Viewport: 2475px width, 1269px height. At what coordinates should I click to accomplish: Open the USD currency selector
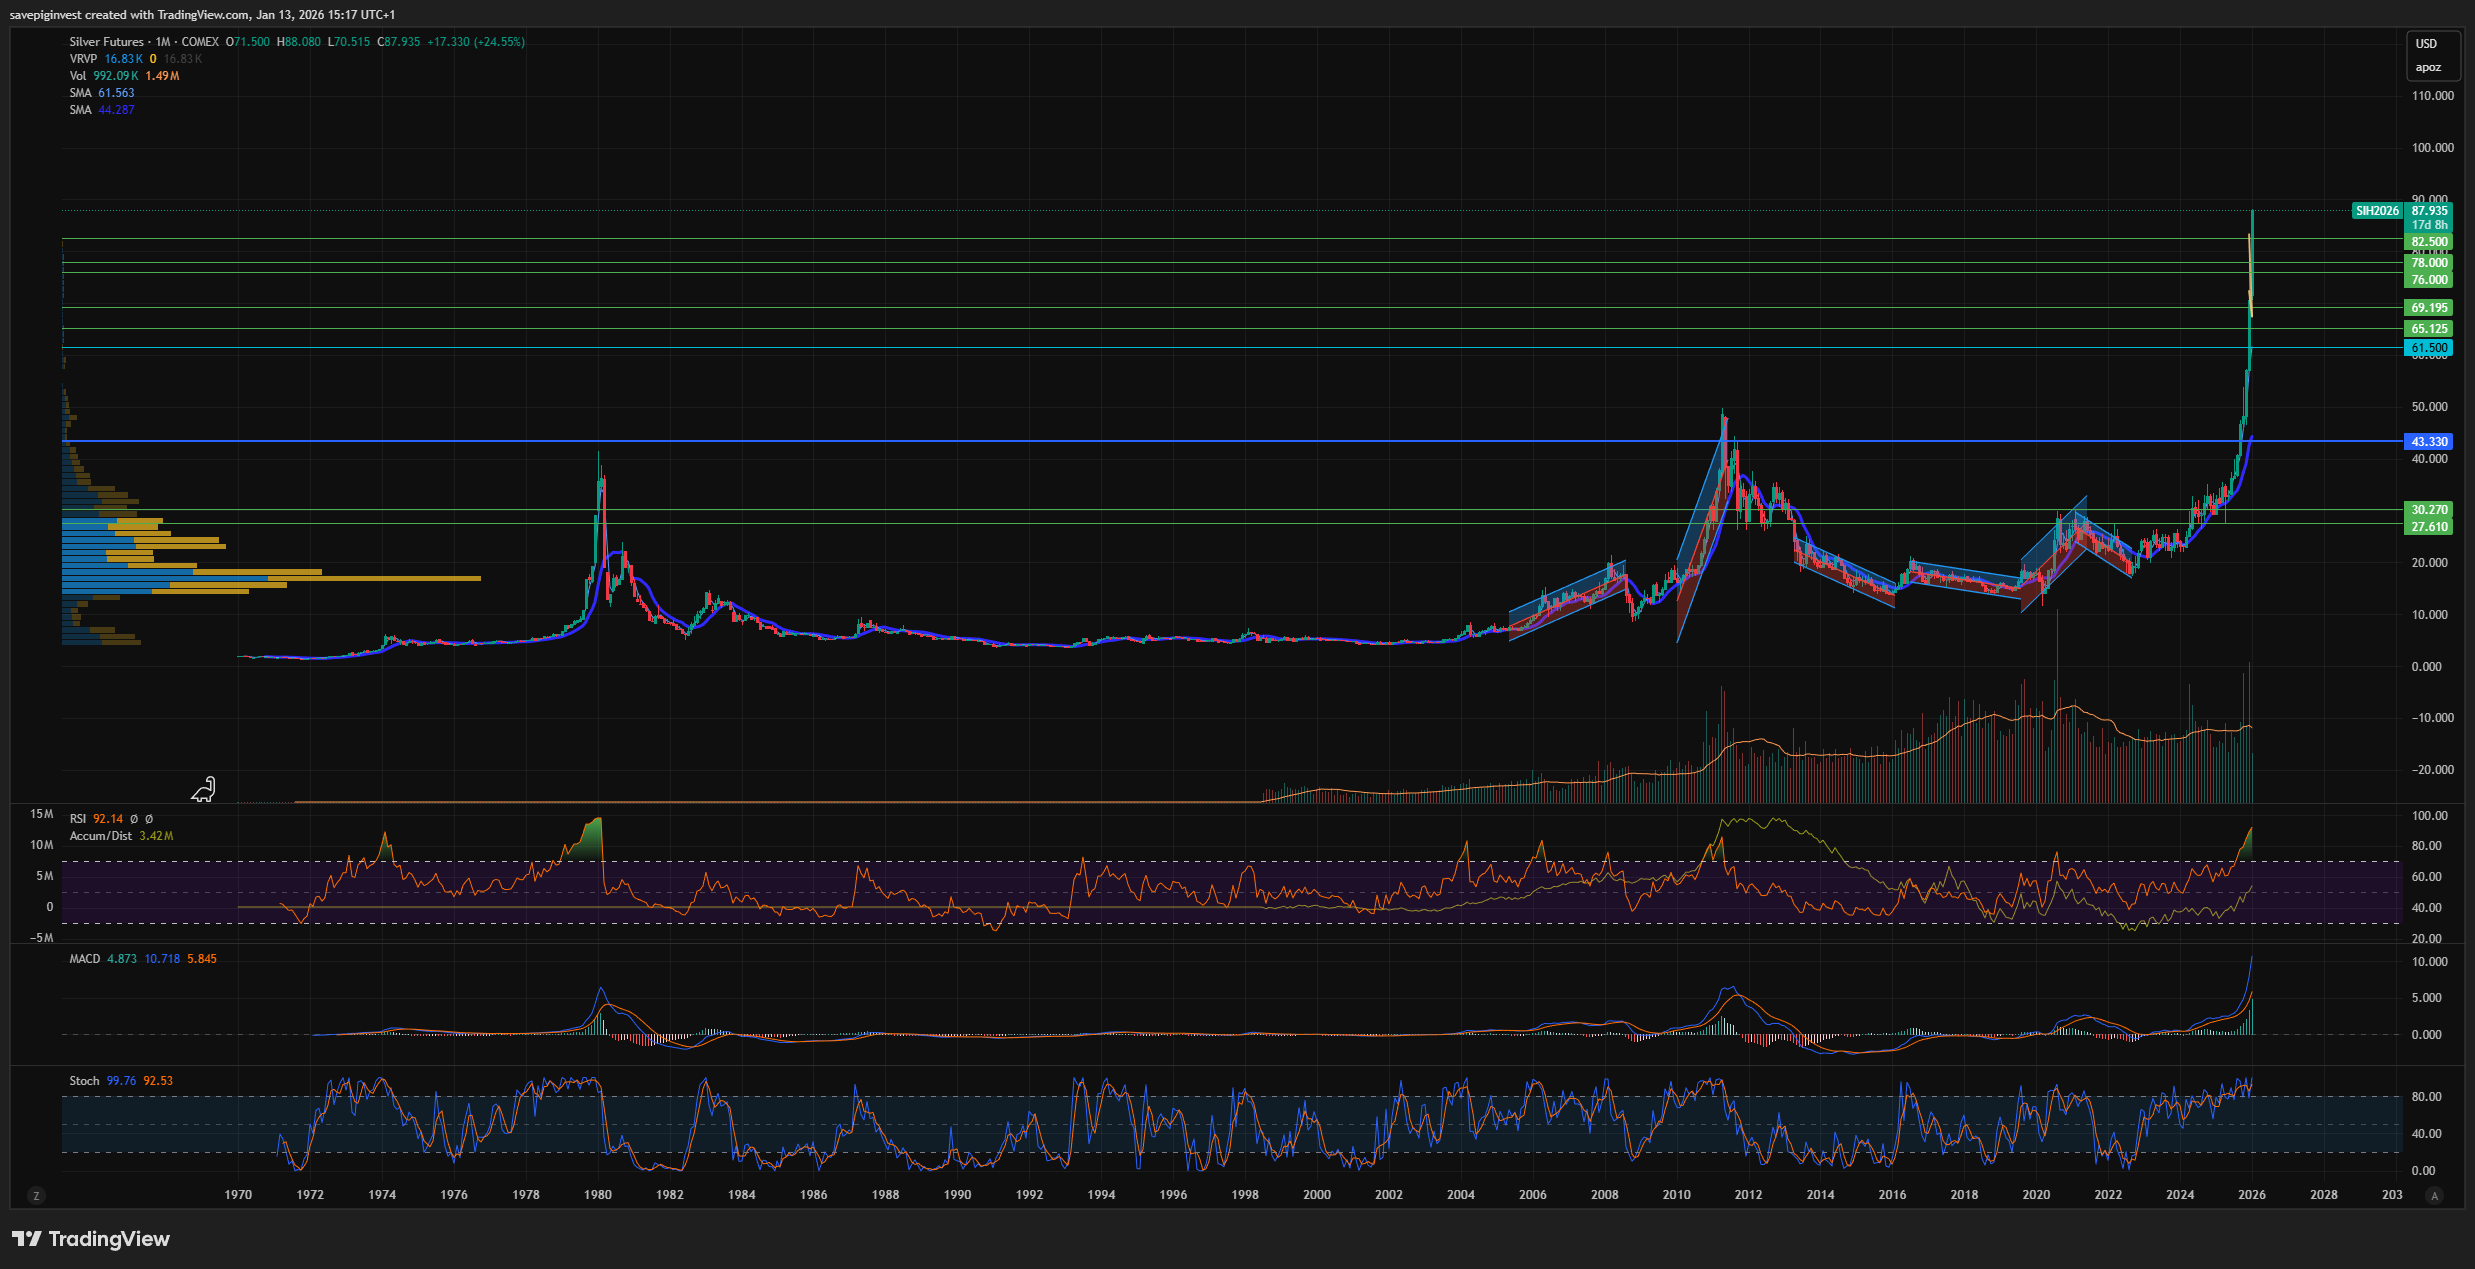pyautogui.click(x=2427, y=44)
